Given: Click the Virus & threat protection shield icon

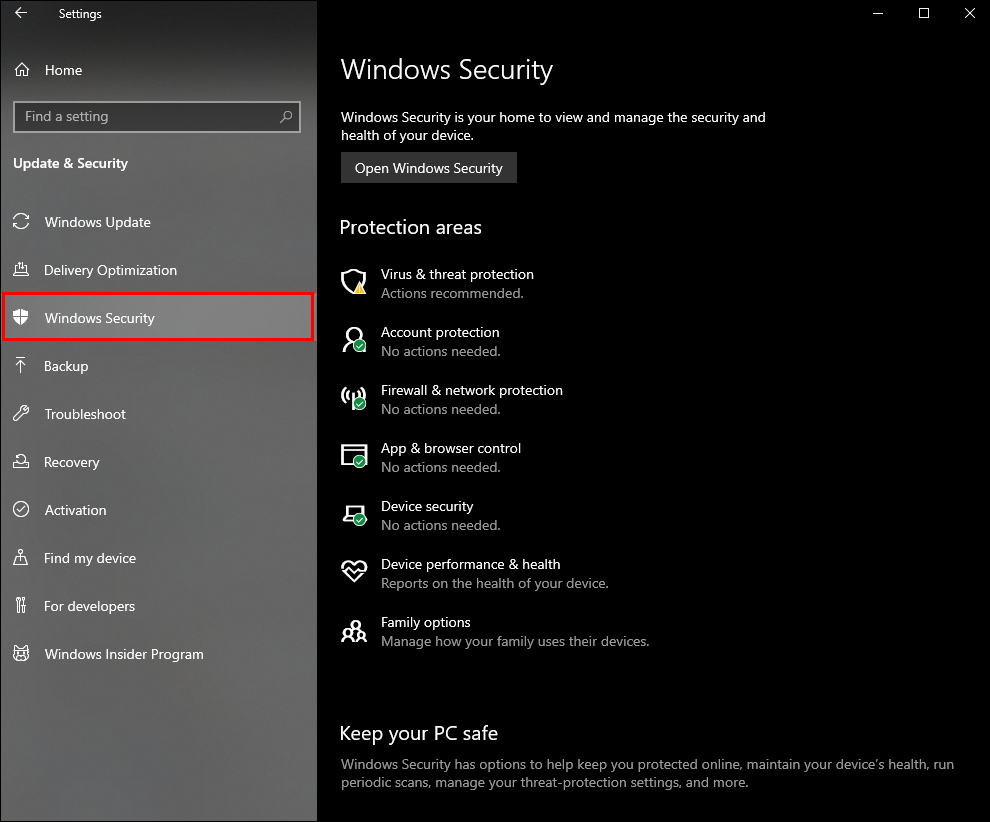Looking at the screenshot, I should 354,282.
